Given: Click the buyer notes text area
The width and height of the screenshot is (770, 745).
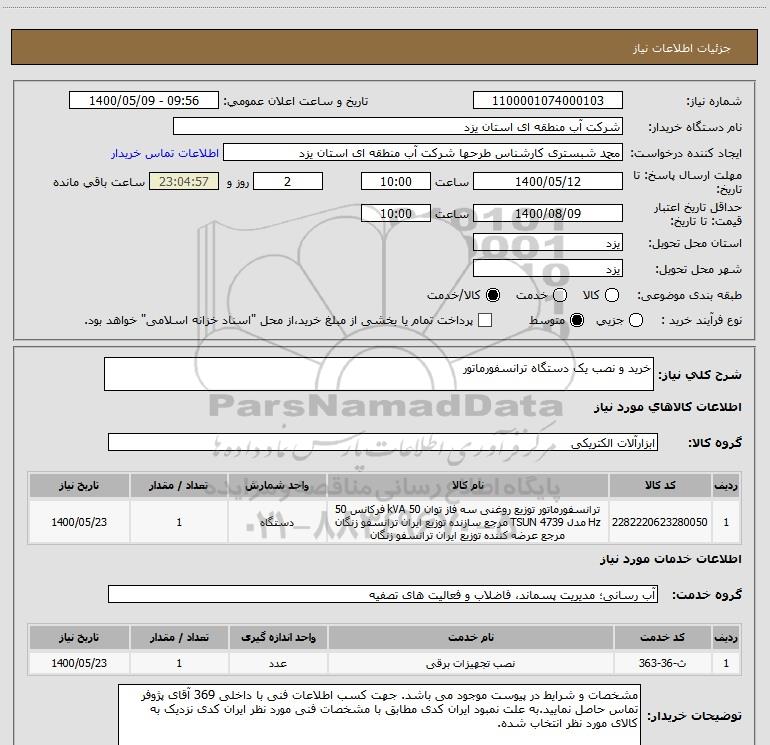Looking at the screenshot, I should 379,715.
